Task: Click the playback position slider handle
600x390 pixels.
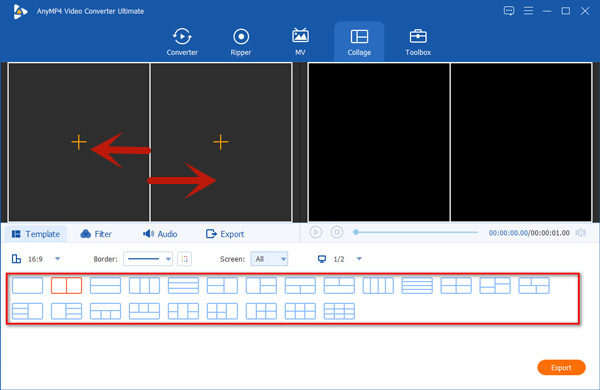Action: [x=356, y=232]
